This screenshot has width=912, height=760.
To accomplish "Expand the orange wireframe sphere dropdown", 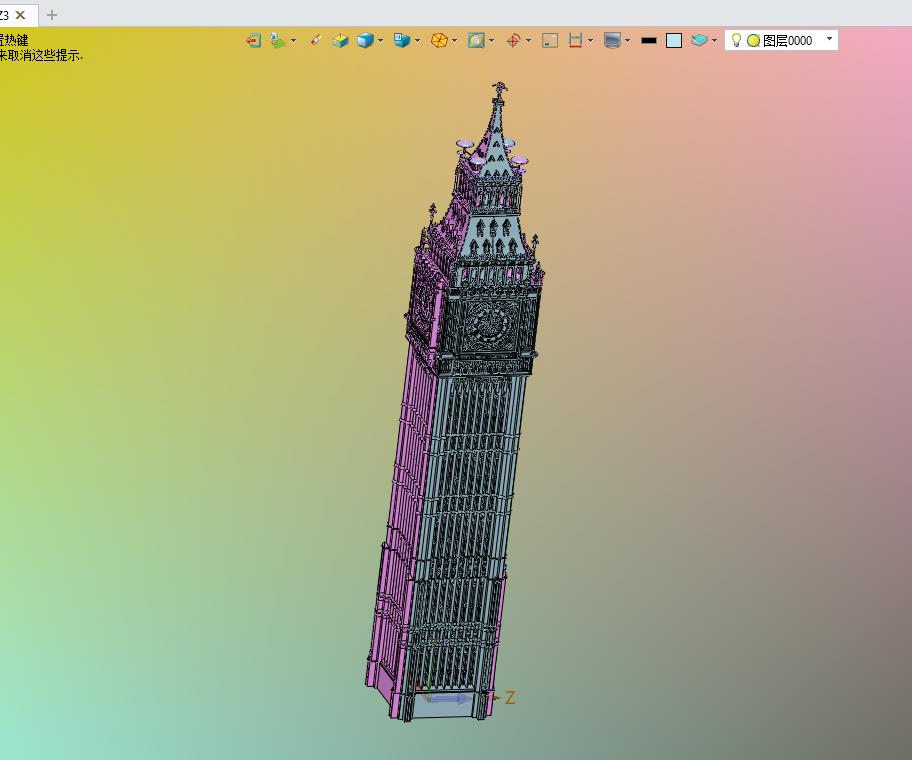I will coord(455,40).
